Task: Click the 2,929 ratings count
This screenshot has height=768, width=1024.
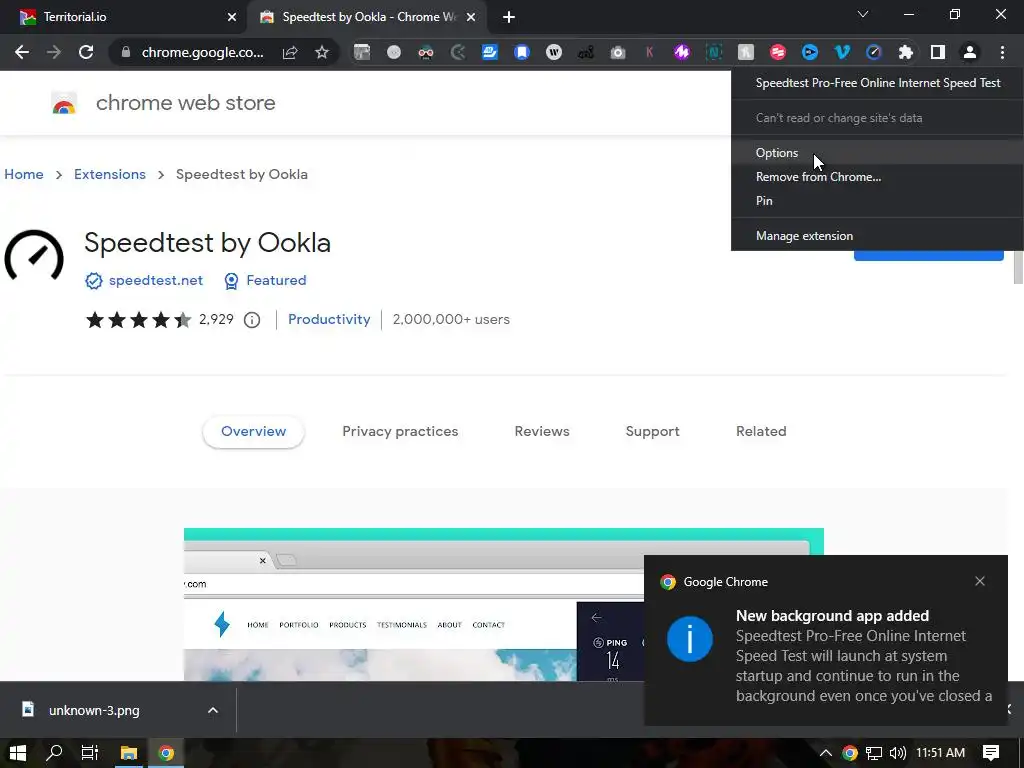Action: pyautogui.click(x=216, y=319)
